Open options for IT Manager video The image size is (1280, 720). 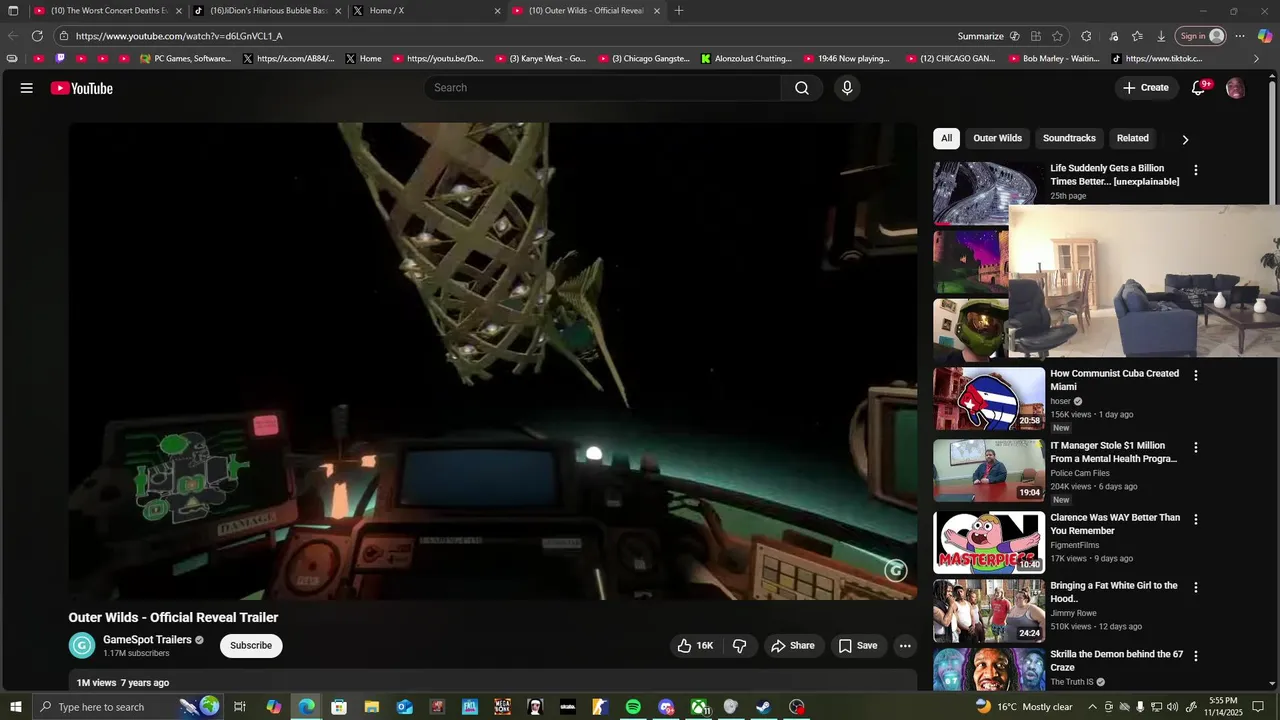(1195, 447)
